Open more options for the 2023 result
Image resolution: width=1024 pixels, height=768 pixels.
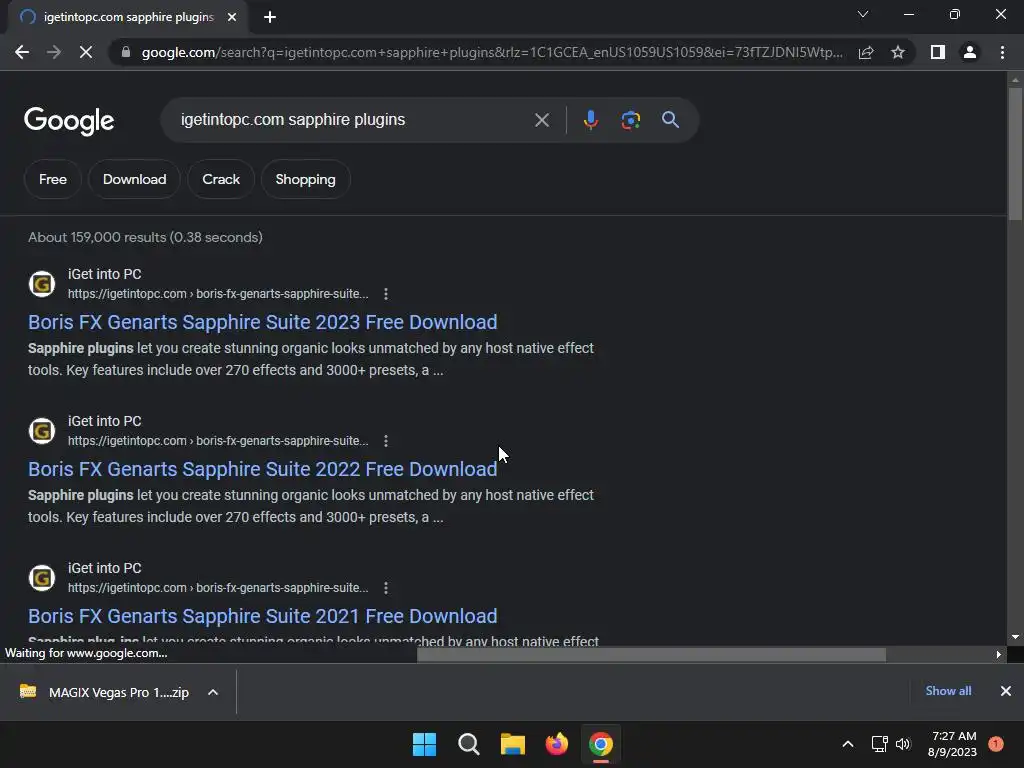[x=386, y=294]
